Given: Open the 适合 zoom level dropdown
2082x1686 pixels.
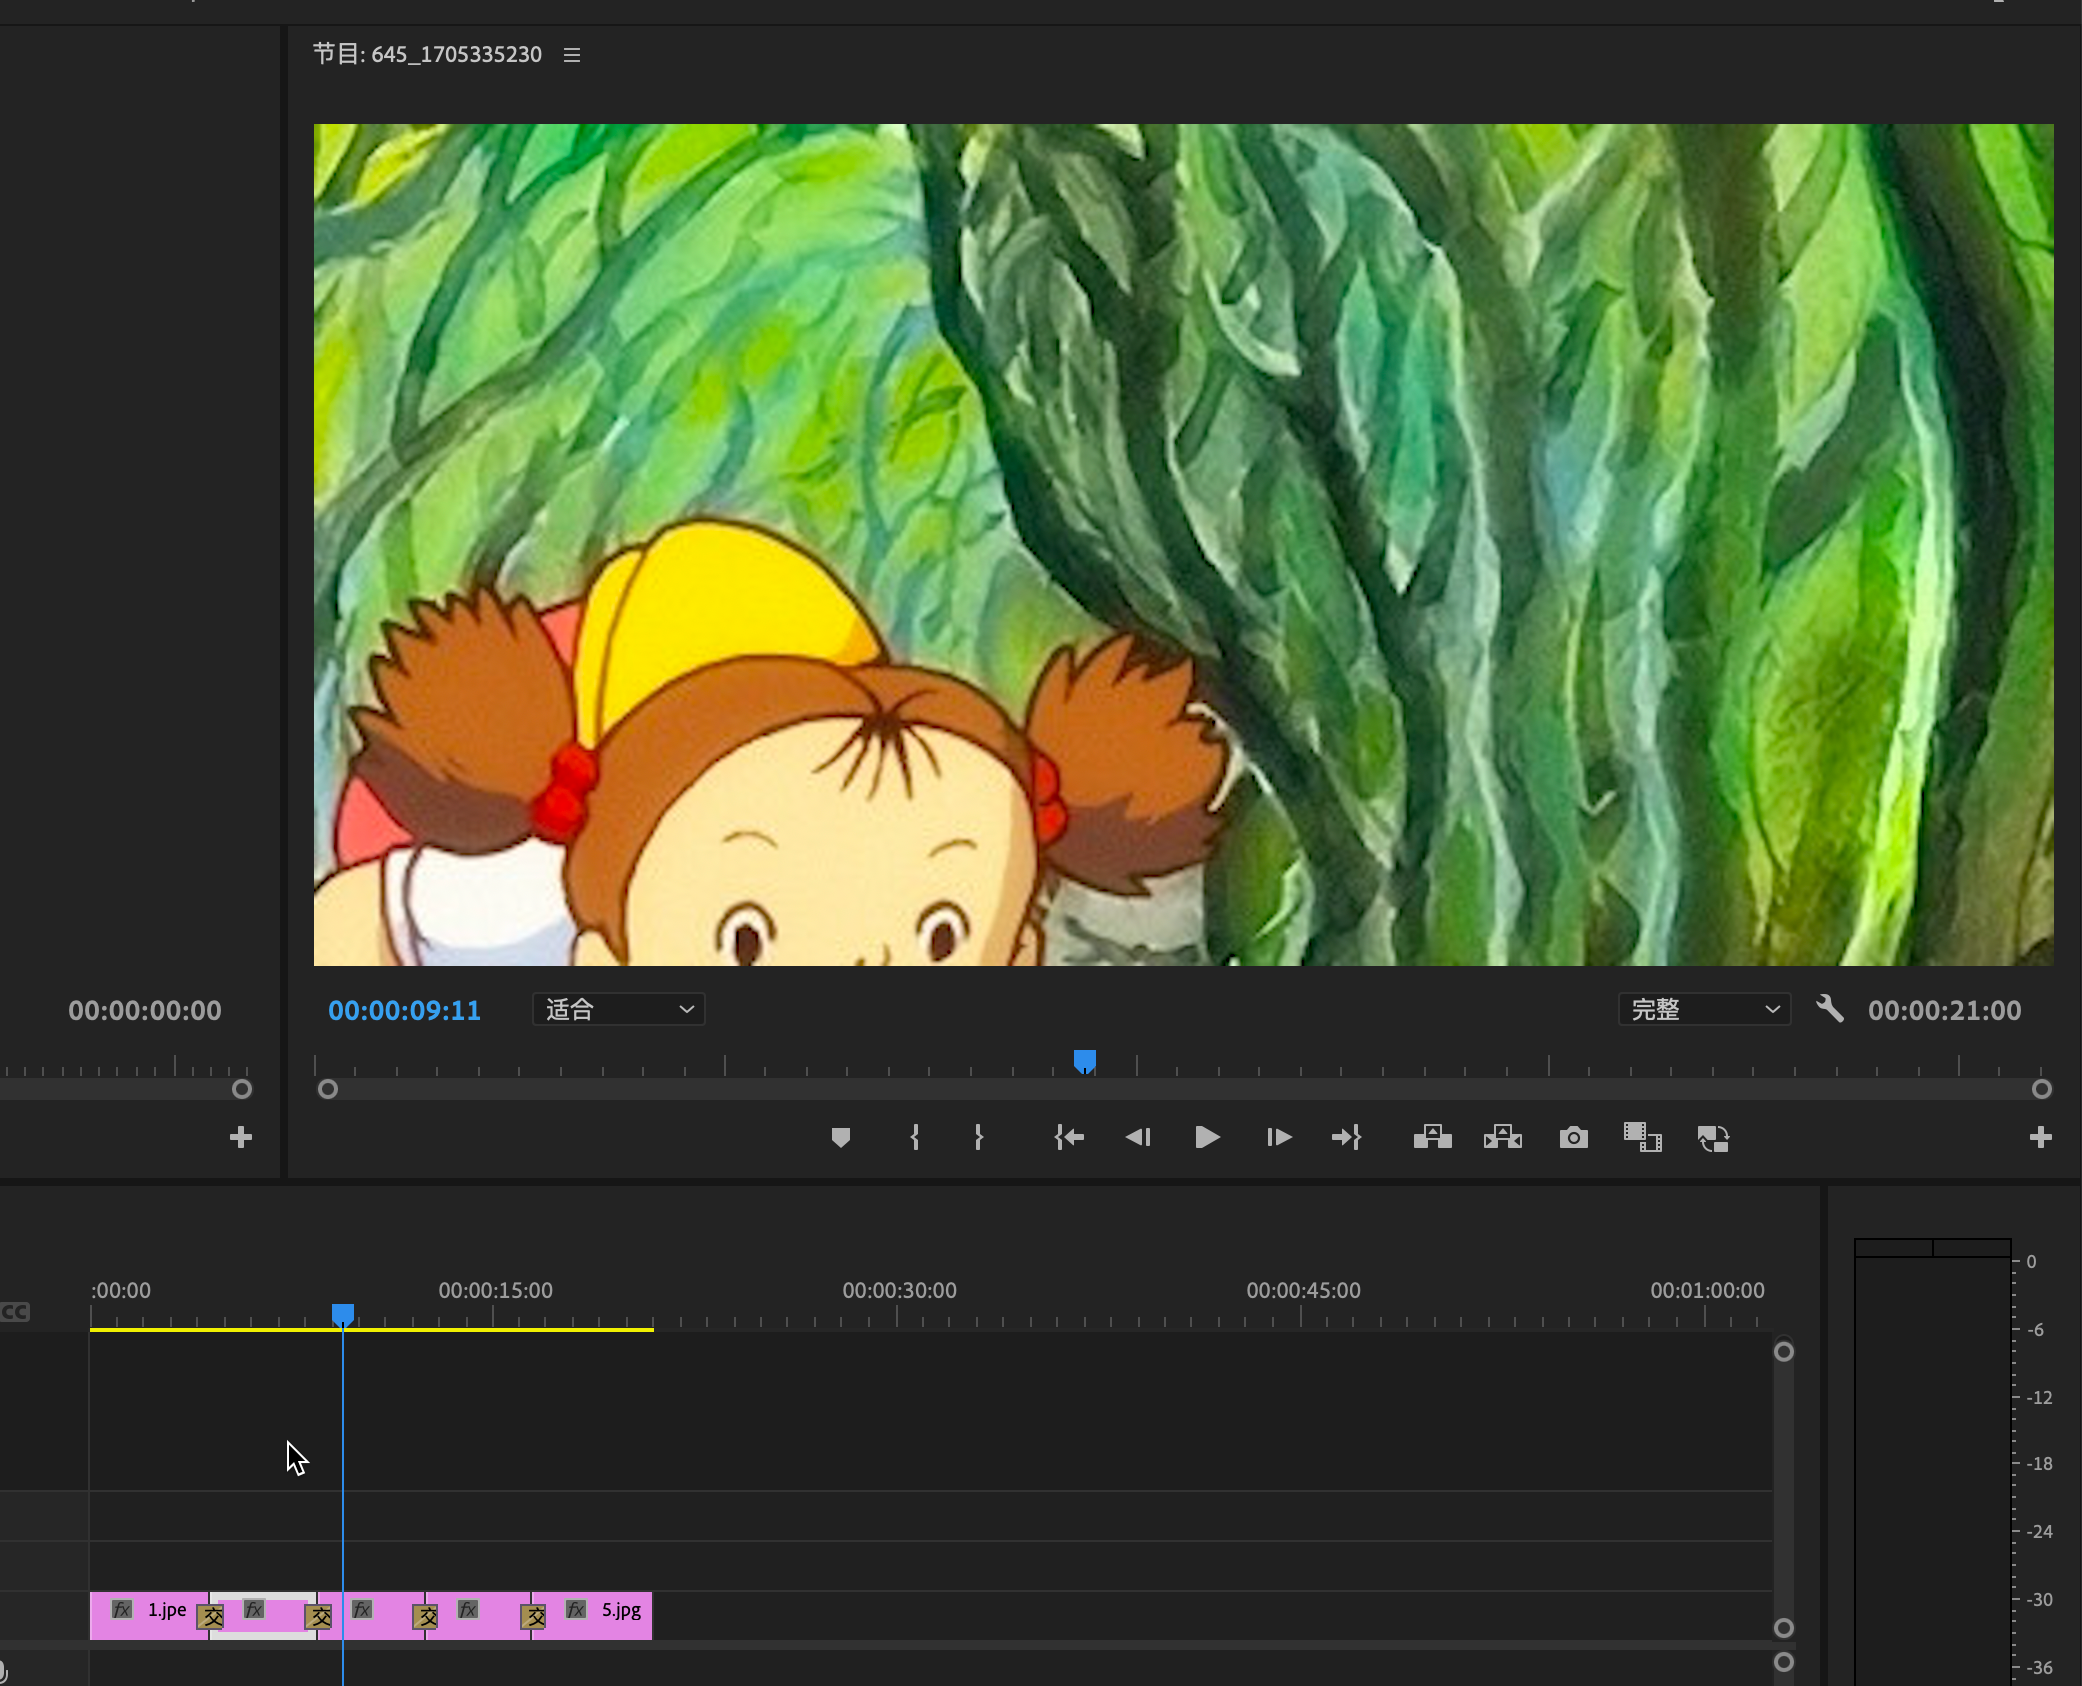Looking at the screenshot, I should (618, 1009).
